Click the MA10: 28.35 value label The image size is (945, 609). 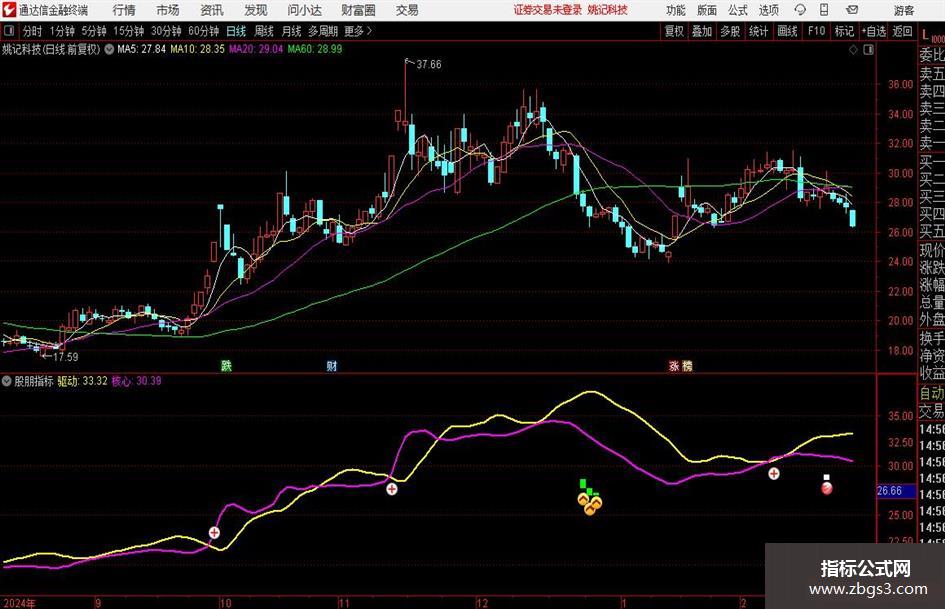pyautogui.click(x=197, y=49)
